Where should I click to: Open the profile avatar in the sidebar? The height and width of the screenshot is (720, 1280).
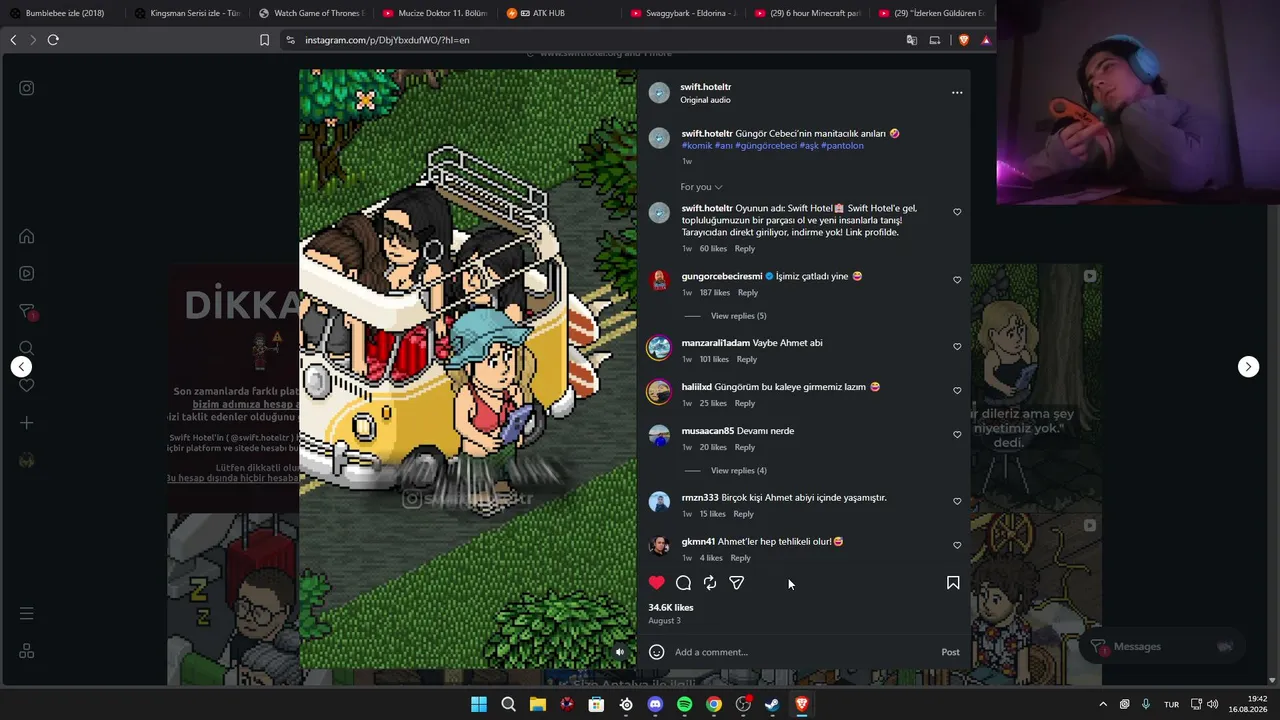27,460
